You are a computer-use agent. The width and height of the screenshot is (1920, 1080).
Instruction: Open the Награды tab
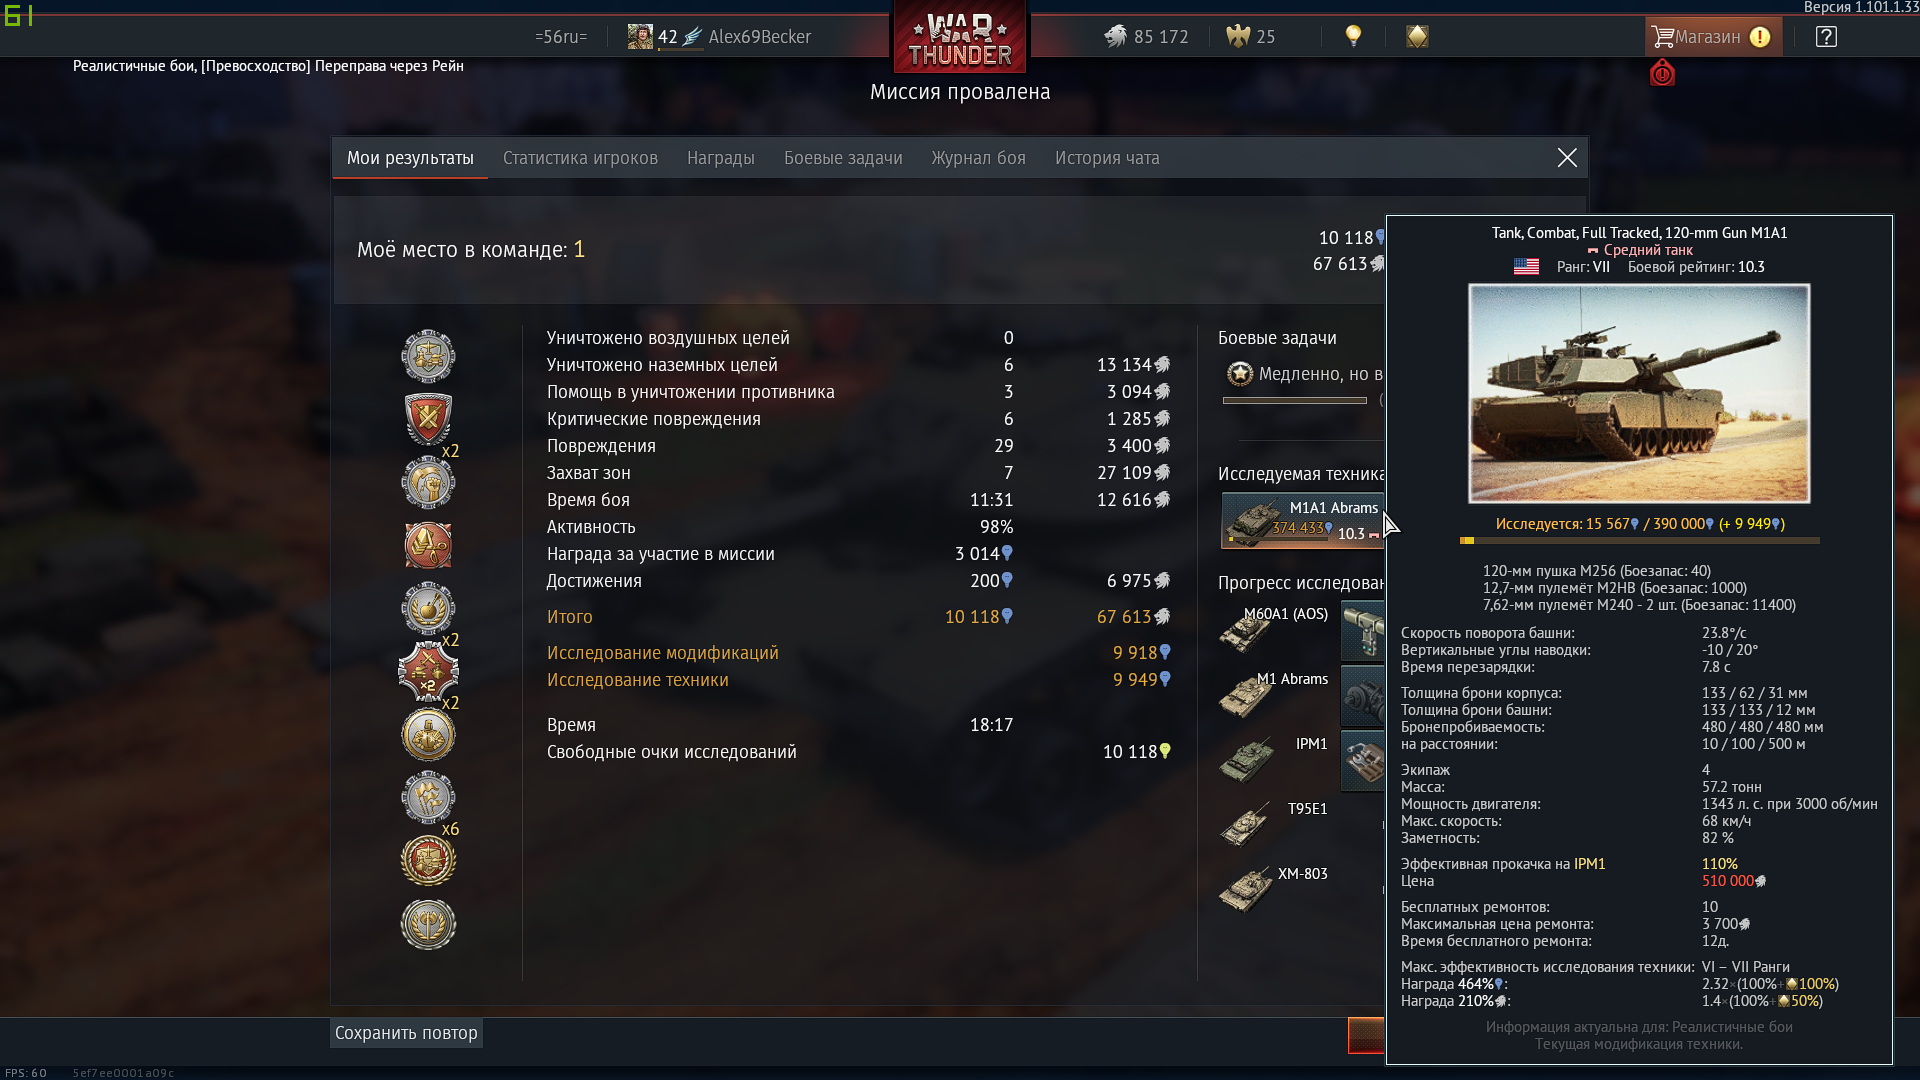(720, 158)
